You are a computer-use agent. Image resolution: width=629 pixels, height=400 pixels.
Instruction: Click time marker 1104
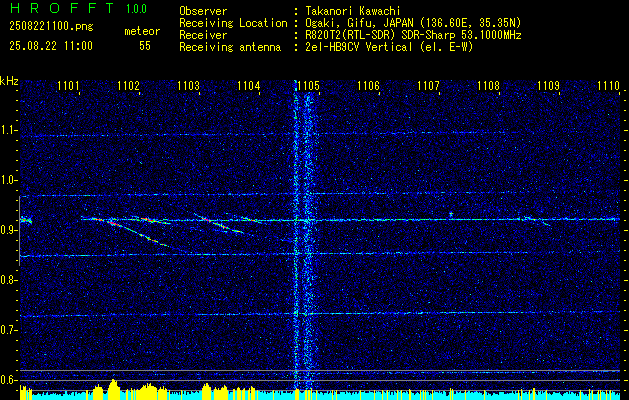[248, 85]
